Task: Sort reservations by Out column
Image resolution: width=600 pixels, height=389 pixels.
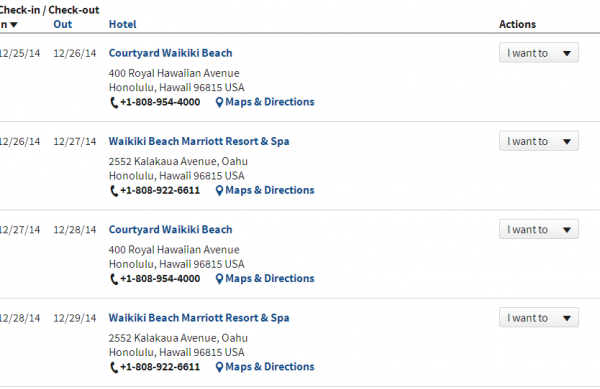Action: 63,24
